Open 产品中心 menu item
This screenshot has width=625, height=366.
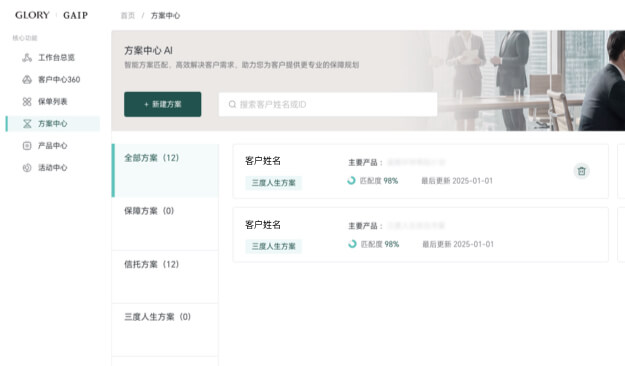[53, 146]
